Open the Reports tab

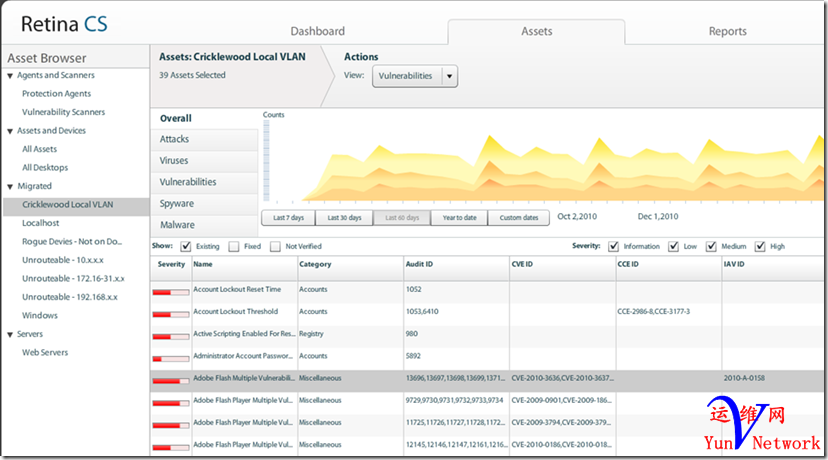point(727,31)
